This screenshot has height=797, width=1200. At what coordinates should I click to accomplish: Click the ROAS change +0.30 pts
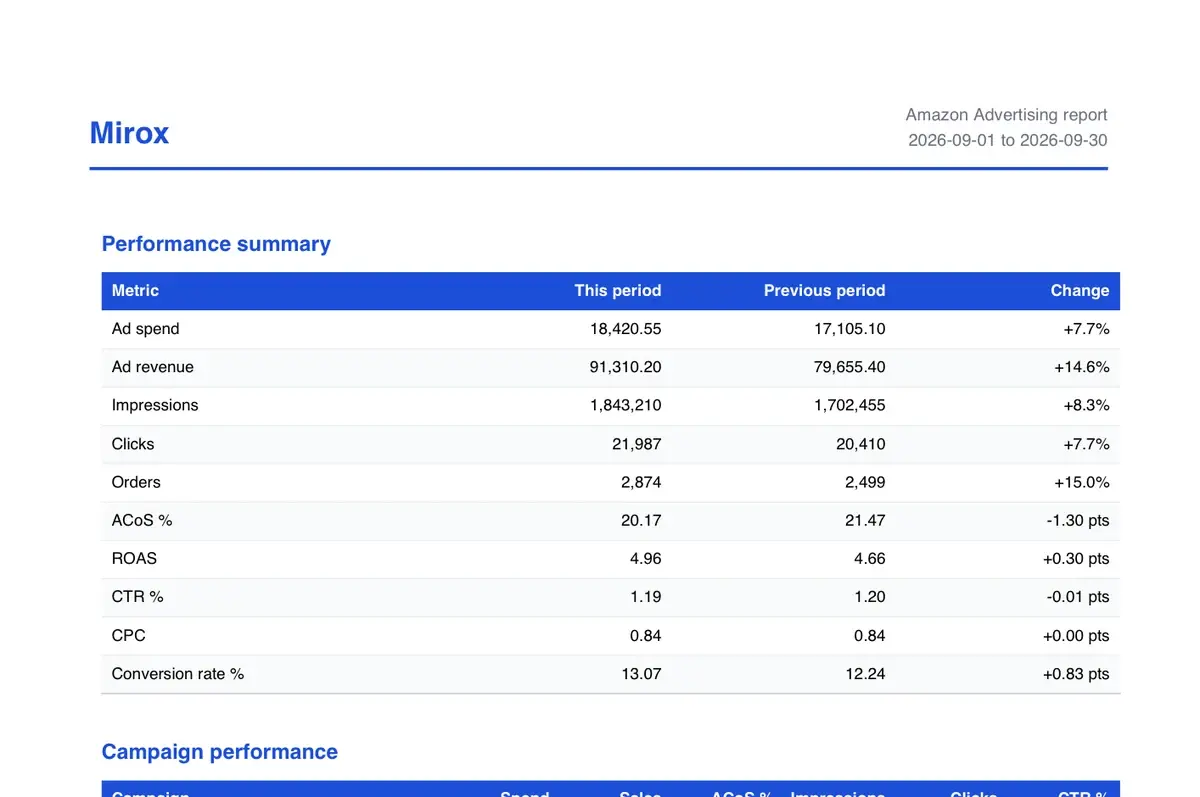pyautogui.click(x=1076, y=558)
